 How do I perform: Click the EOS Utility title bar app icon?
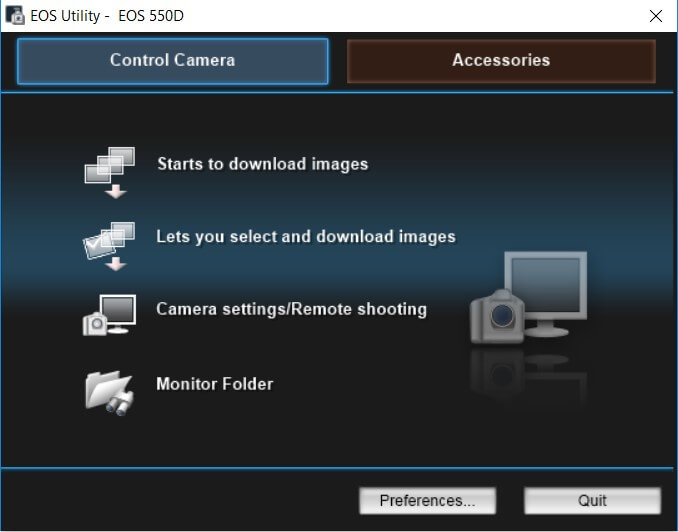(x=15, y=16)
